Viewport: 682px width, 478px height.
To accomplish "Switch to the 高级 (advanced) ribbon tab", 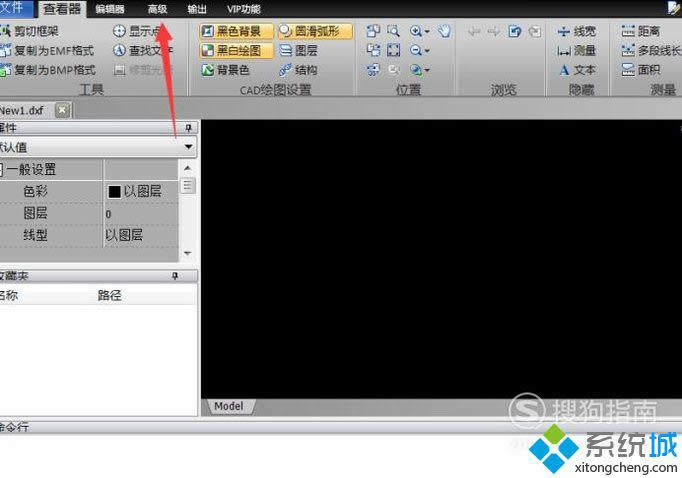I will [157, 9].
